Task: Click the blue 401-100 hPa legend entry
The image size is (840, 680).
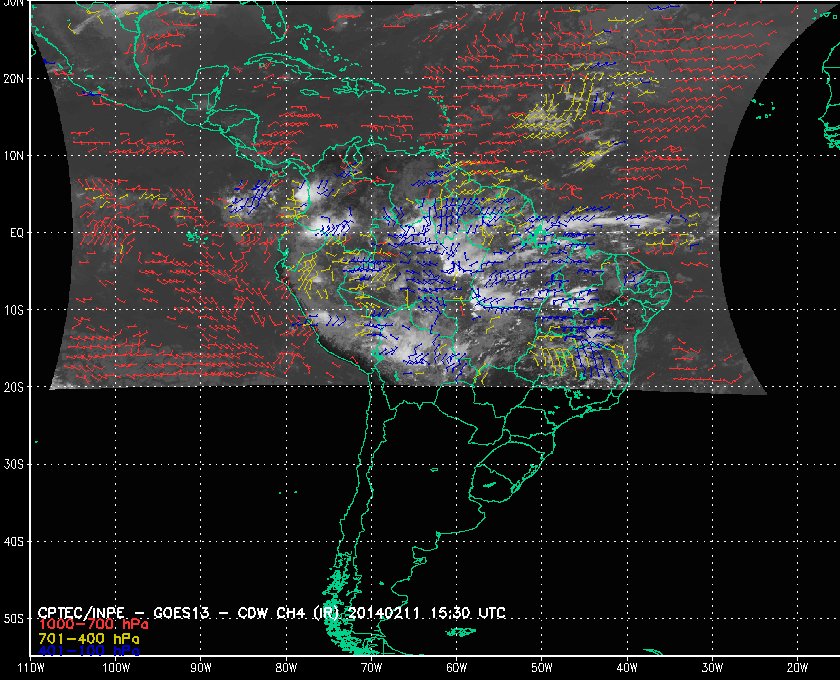Action: [x=88, y=651]
